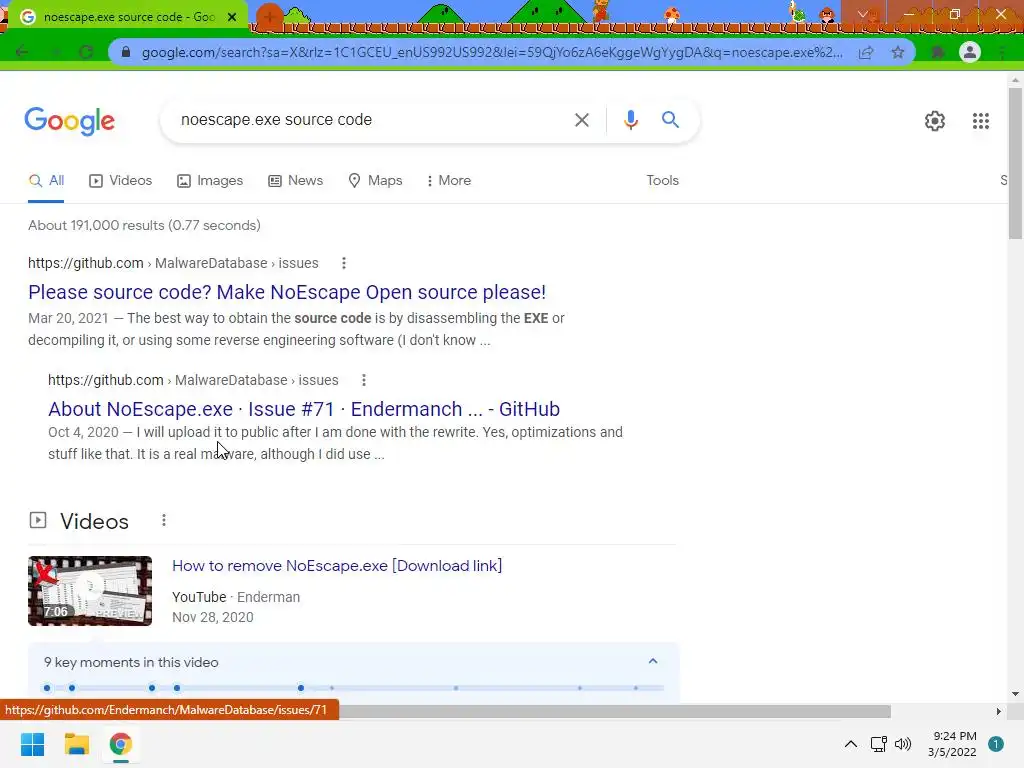Switch to the Maps results tab
The width and height of the screenshot is (1024, 768).
[x=375, y=180]
